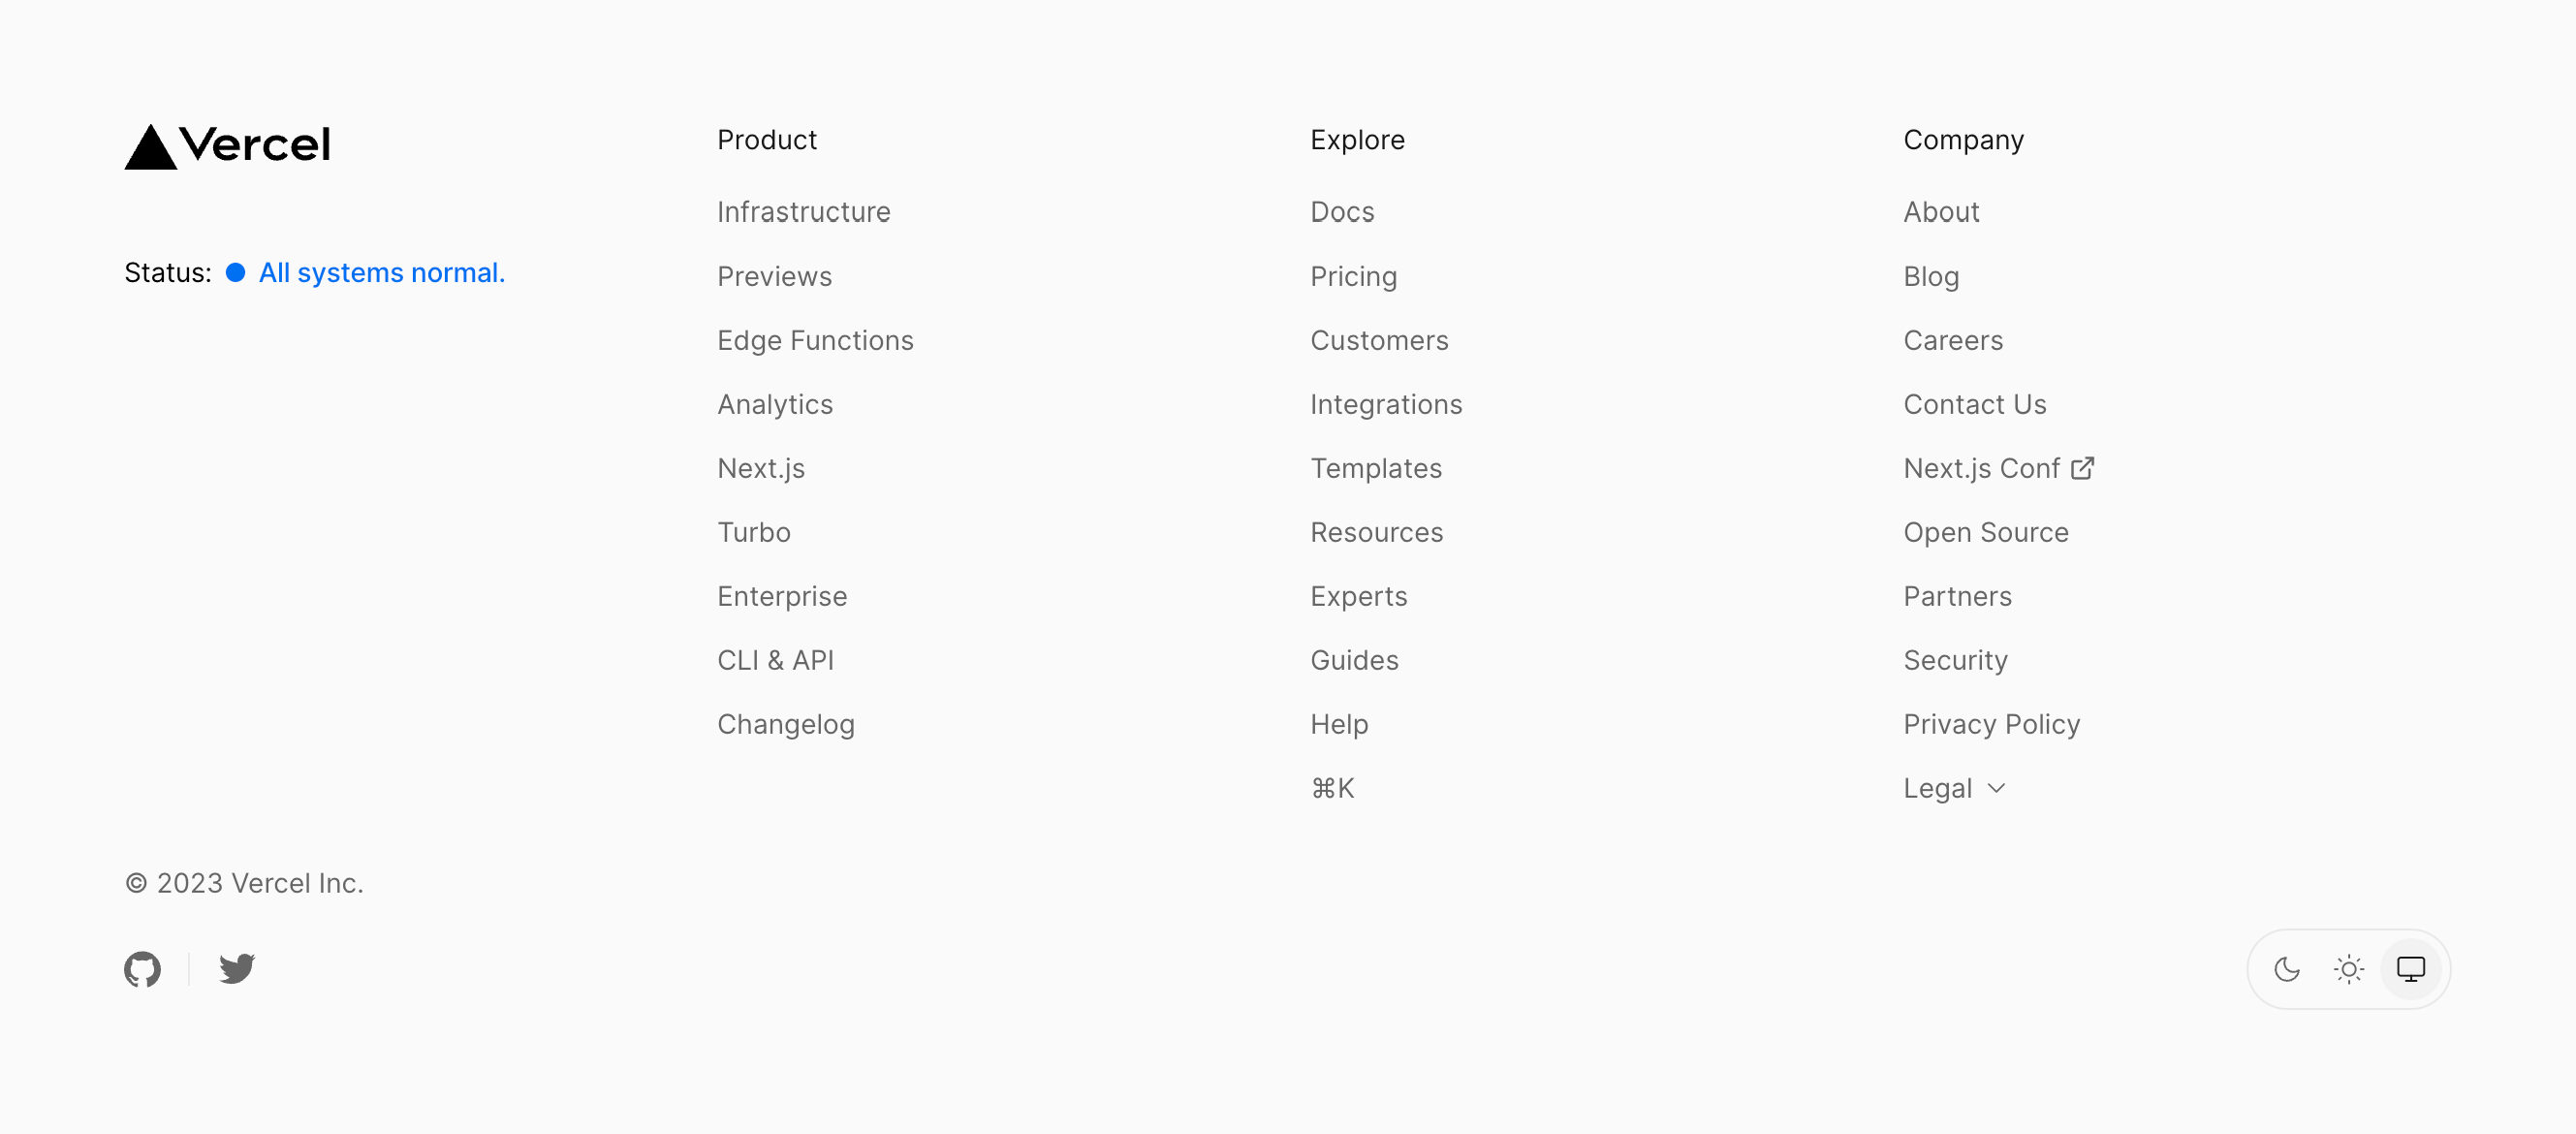
Task: Navigate to the Templates link
Action: [1376, 468]
